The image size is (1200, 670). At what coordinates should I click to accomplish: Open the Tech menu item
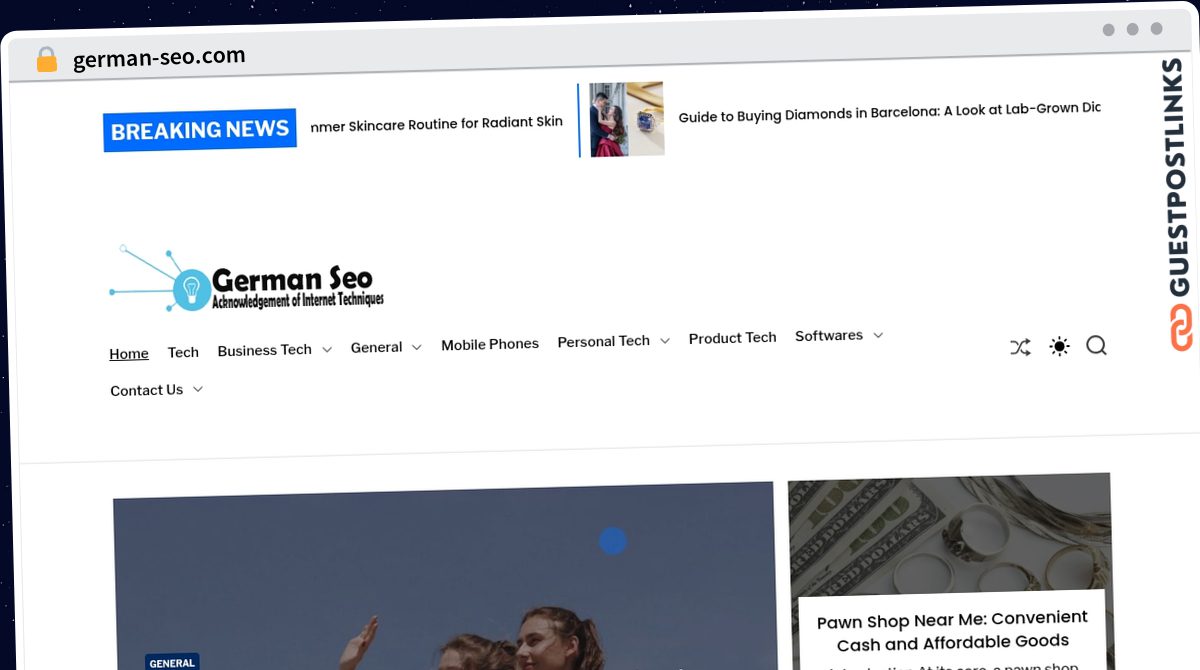tap(183, 352)
